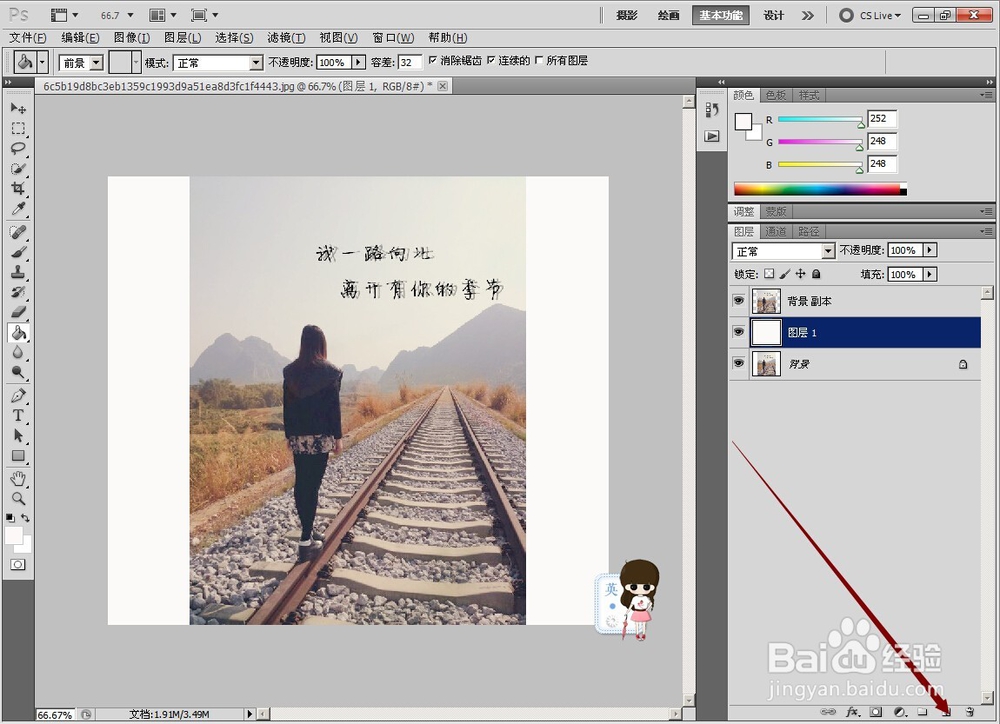Select the Move tool
Image resolution: width=1000 pixels, height=724 pixels.
tap(18, 108)
